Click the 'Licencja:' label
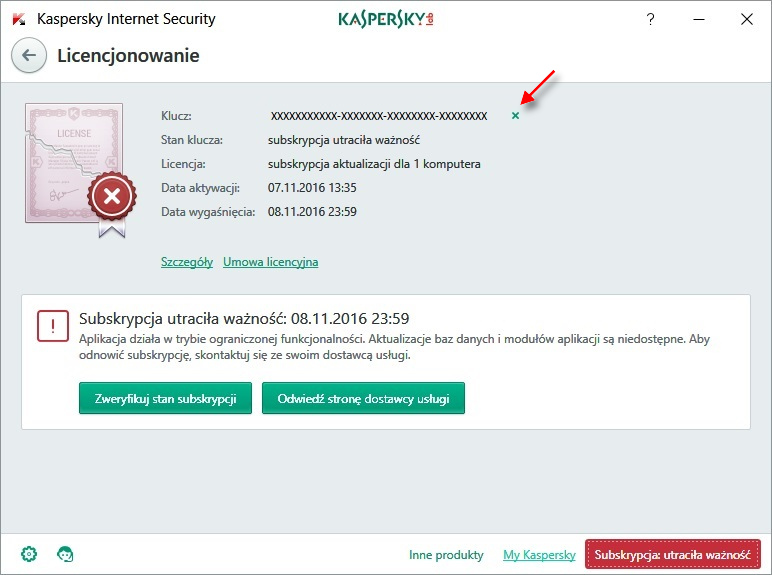 pos(183,164)
